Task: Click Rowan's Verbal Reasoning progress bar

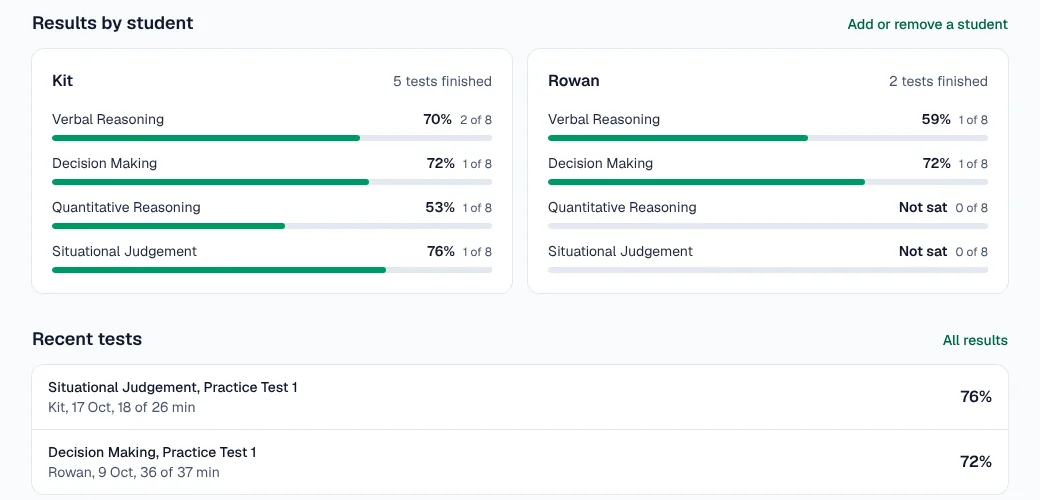Action: coord(768,138)
